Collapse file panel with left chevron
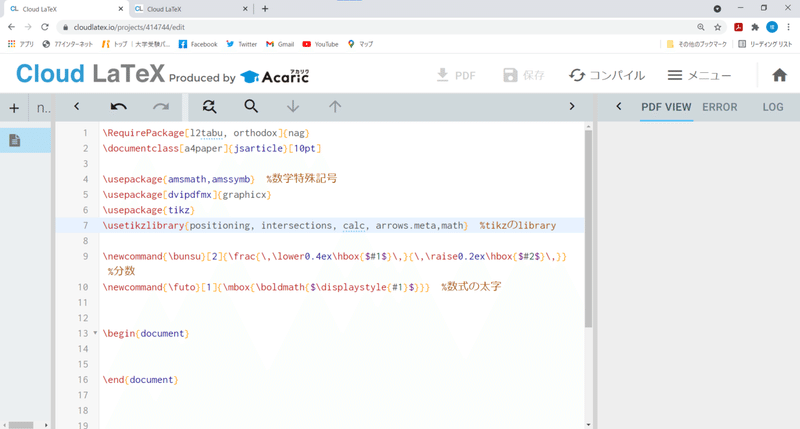Screen dimensions: 800x429 point(77,106)
